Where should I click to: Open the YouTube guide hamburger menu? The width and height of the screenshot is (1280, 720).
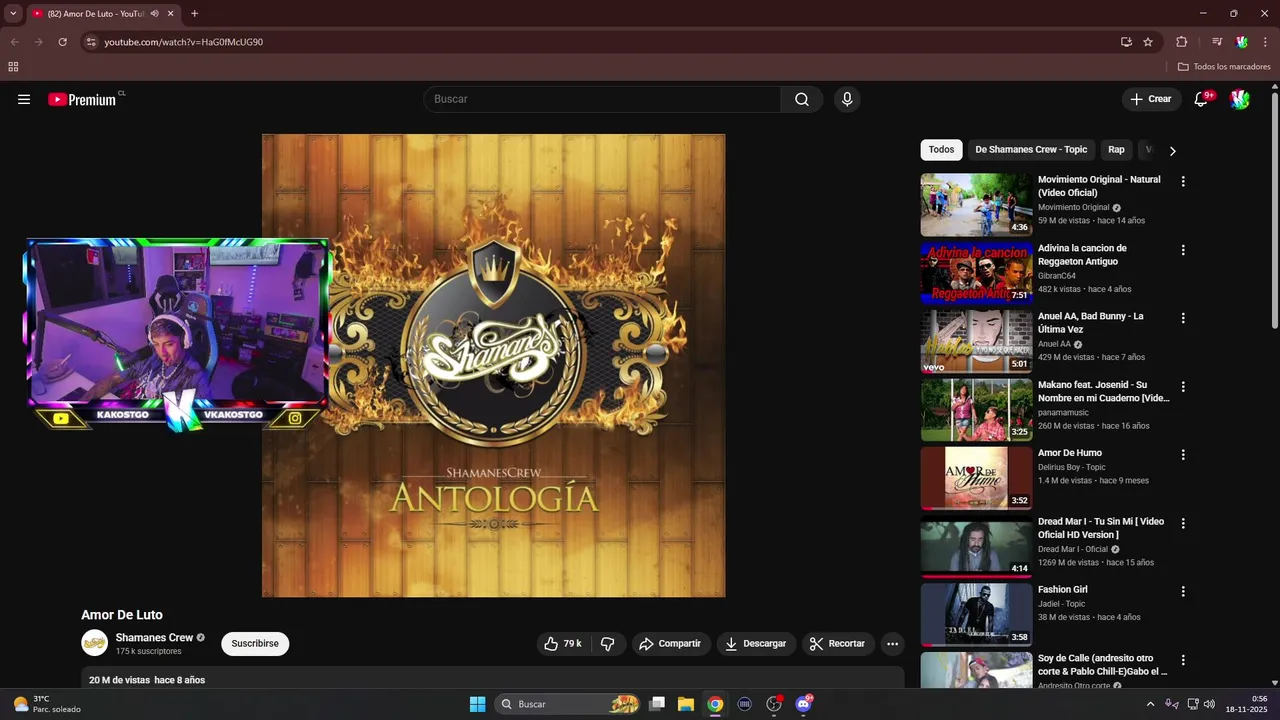(24, 99)
